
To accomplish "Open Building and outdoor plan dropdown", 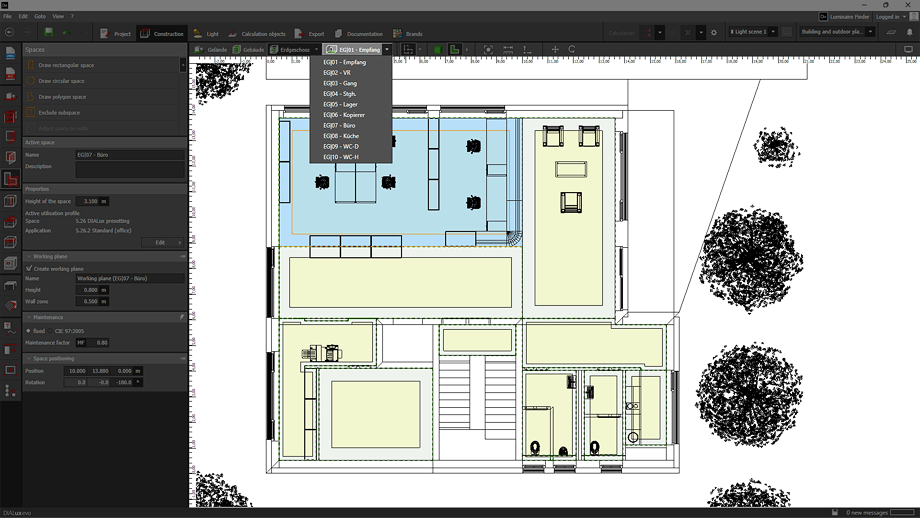I will (837, 32).
